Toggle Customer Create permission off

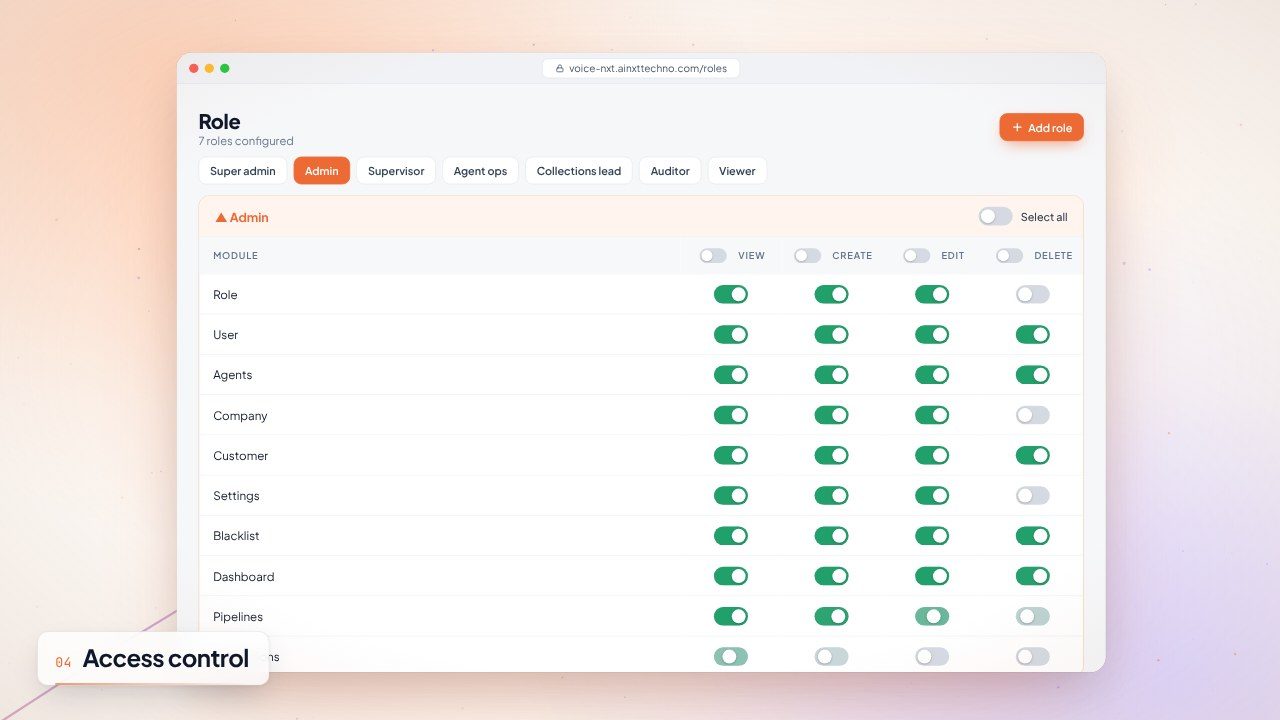tap(832, 455)
